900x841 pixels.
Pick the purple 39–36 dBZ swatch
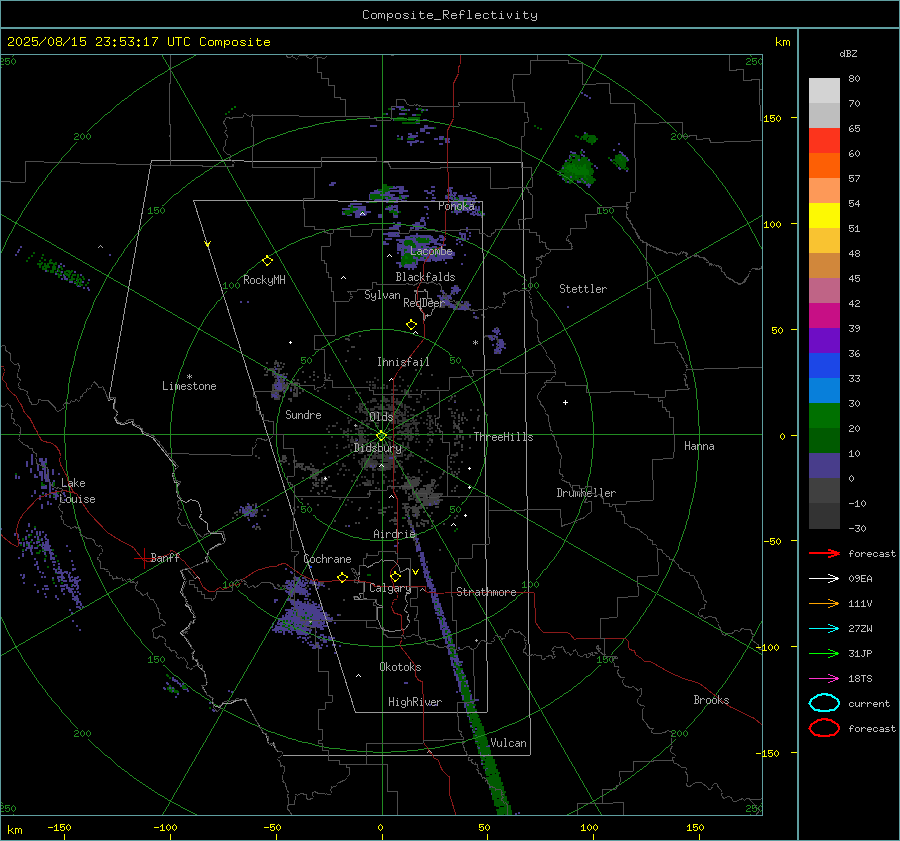coord(824,341)
